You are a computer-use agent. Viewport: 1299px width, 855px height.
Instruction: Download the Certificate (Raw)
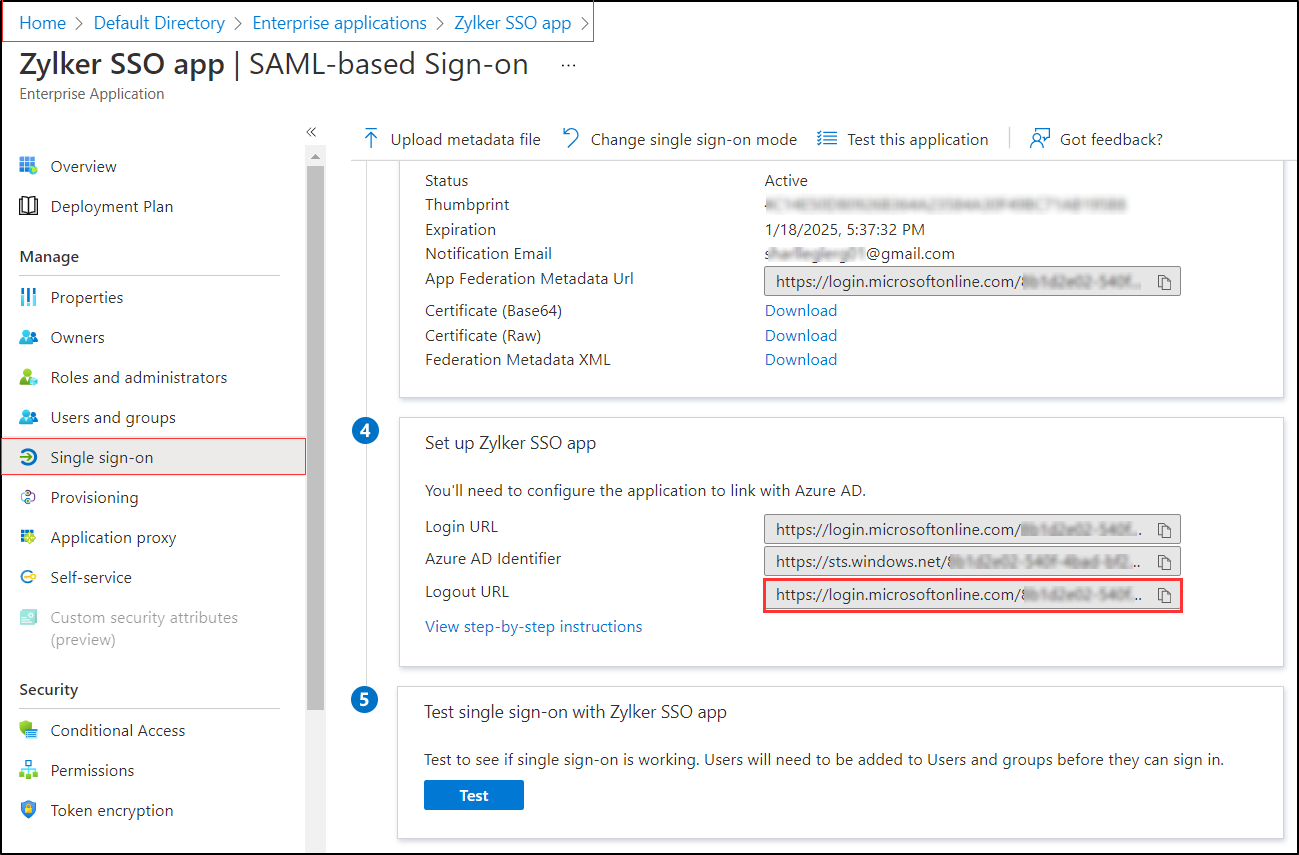(801, 335)
